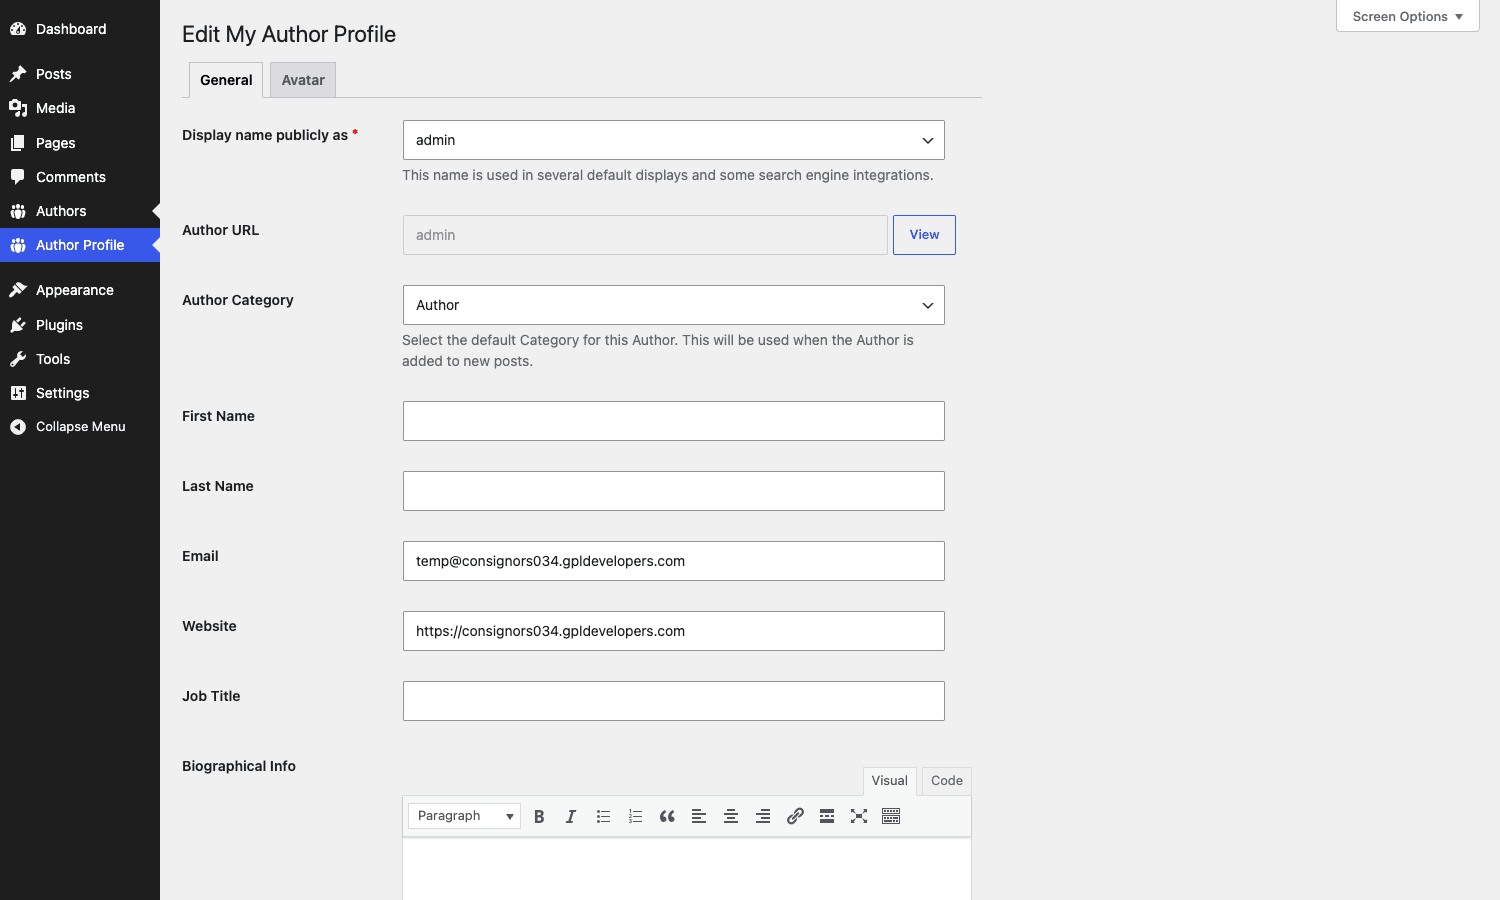Click the Tools wrench icon

tap(18, 359)
